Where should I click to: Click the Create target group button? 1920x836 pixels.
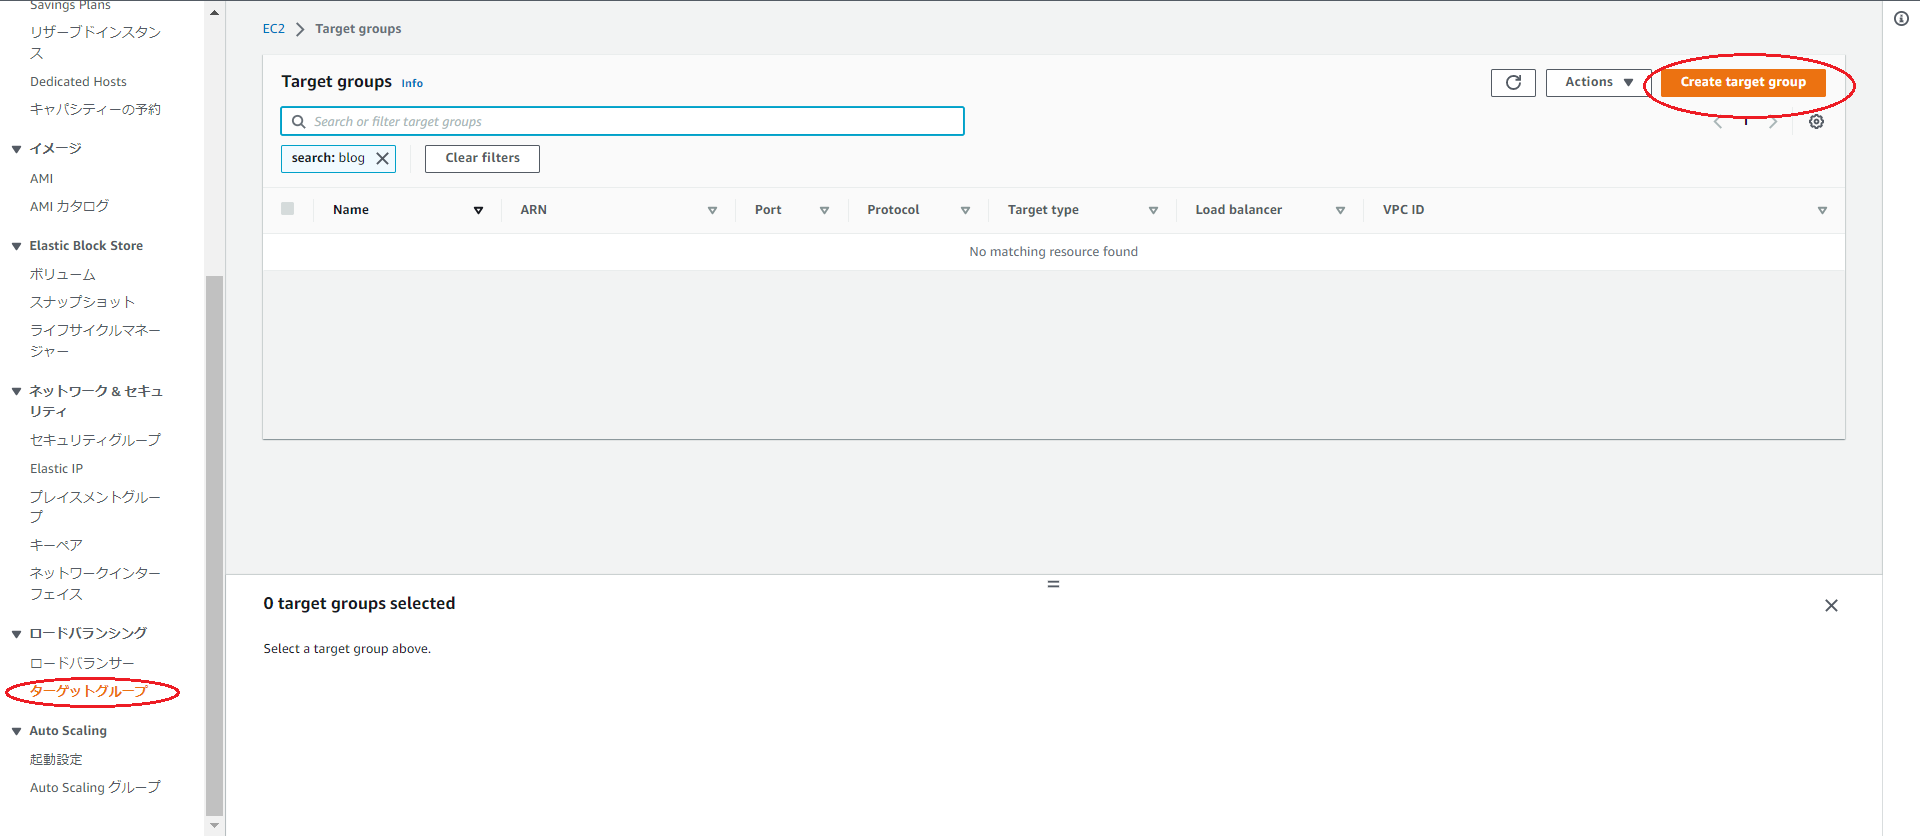tap(1743, 82)
